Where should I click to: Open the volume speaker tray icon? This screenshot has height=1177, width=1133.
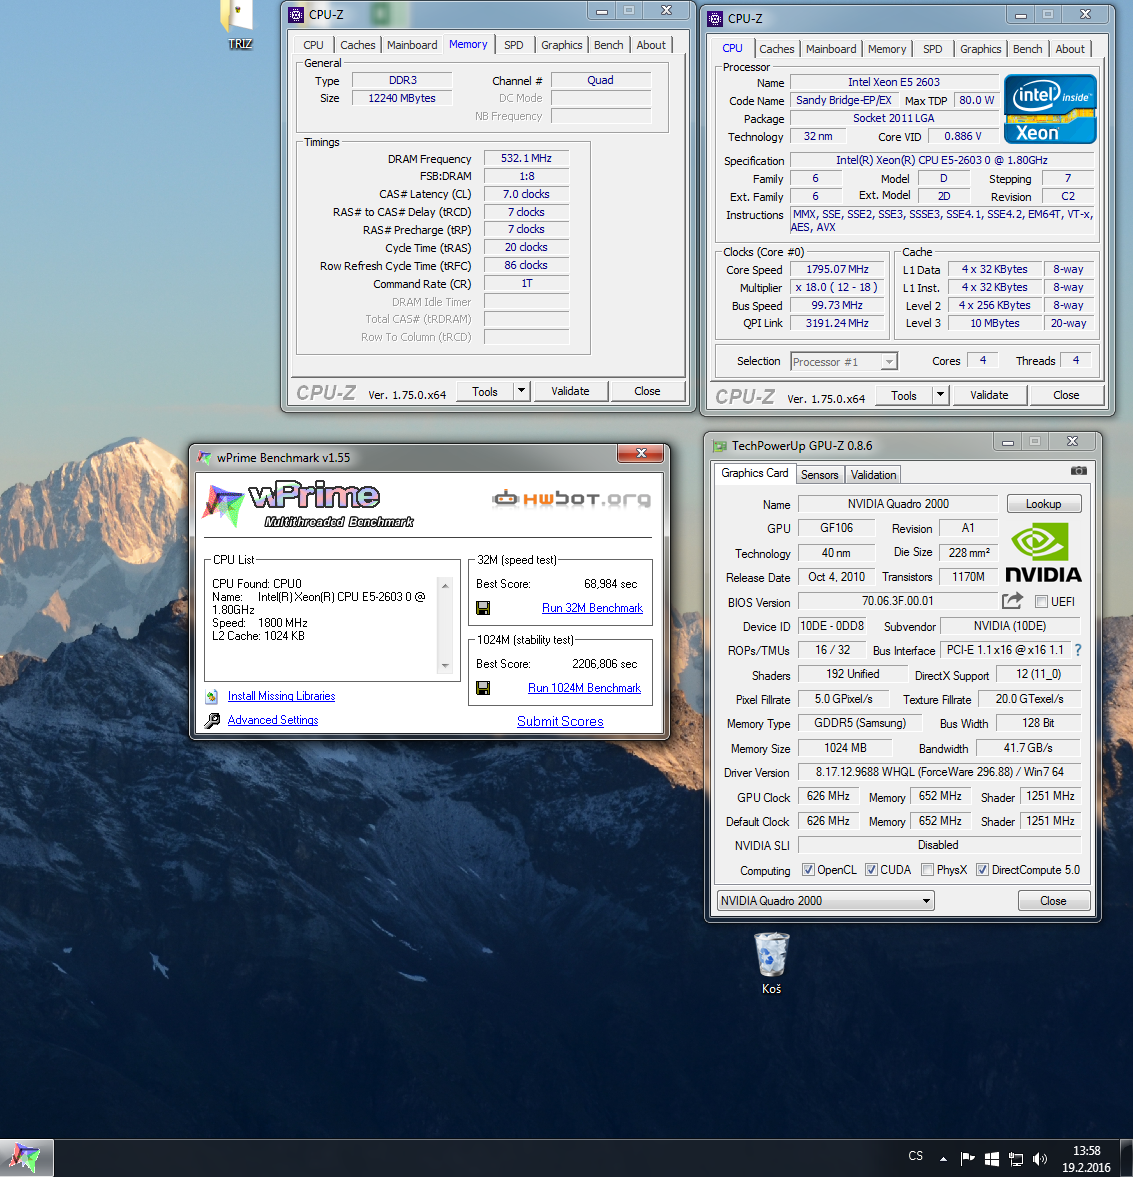[x=1040, y=1158]
